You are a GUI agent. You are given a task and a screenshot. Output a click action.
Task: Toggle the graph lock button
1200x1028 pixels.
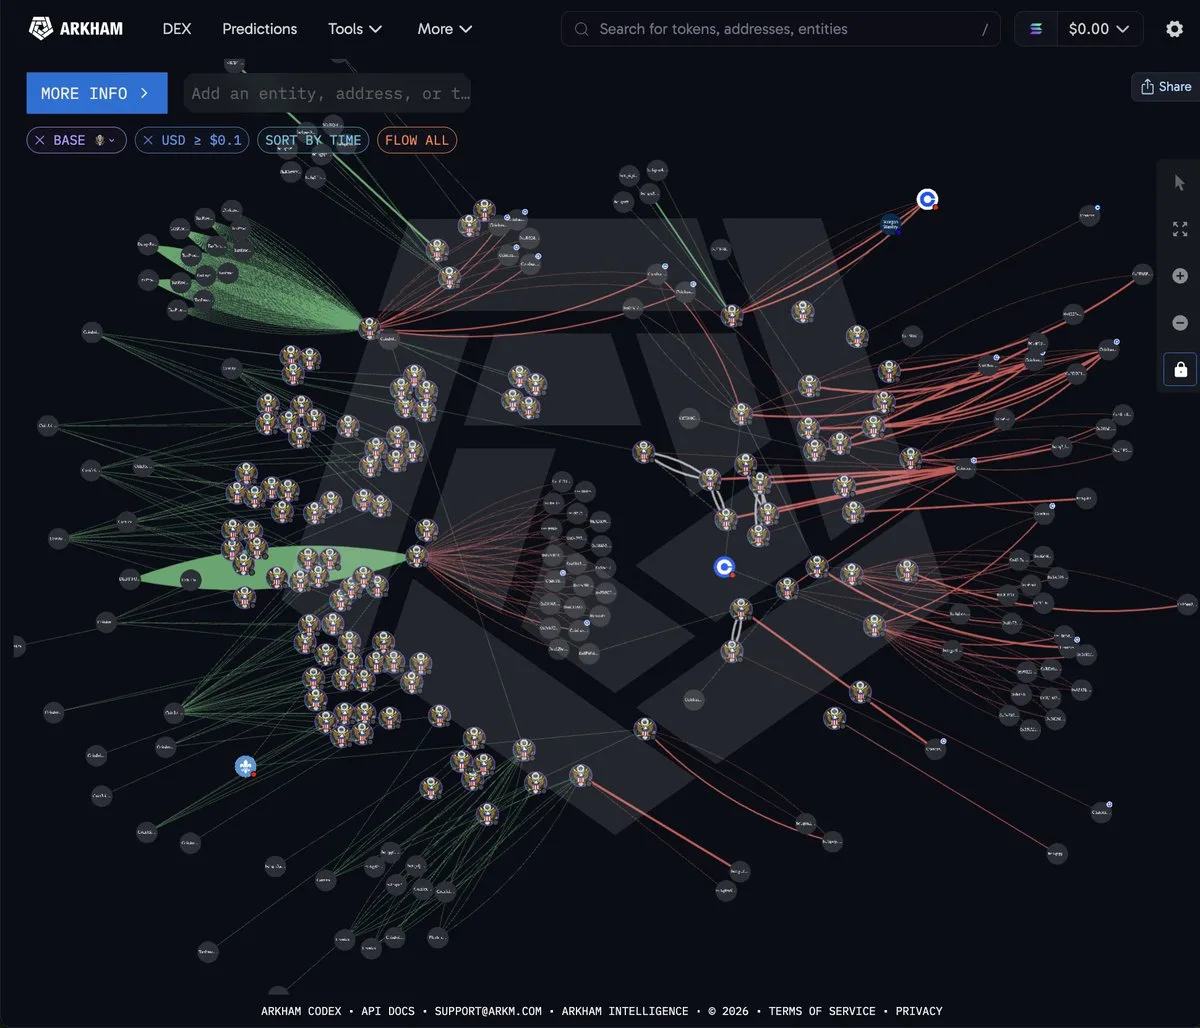click(1180, 370)
